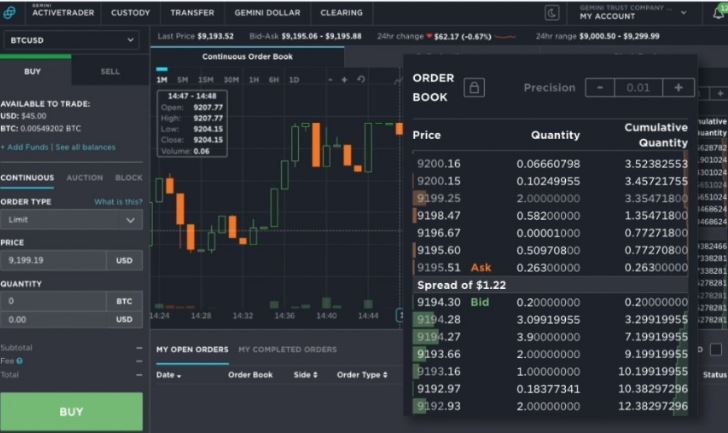Toggle night mode moon icon
The width and height of the screenshot is (728, 433).
[x=552, y=13]
